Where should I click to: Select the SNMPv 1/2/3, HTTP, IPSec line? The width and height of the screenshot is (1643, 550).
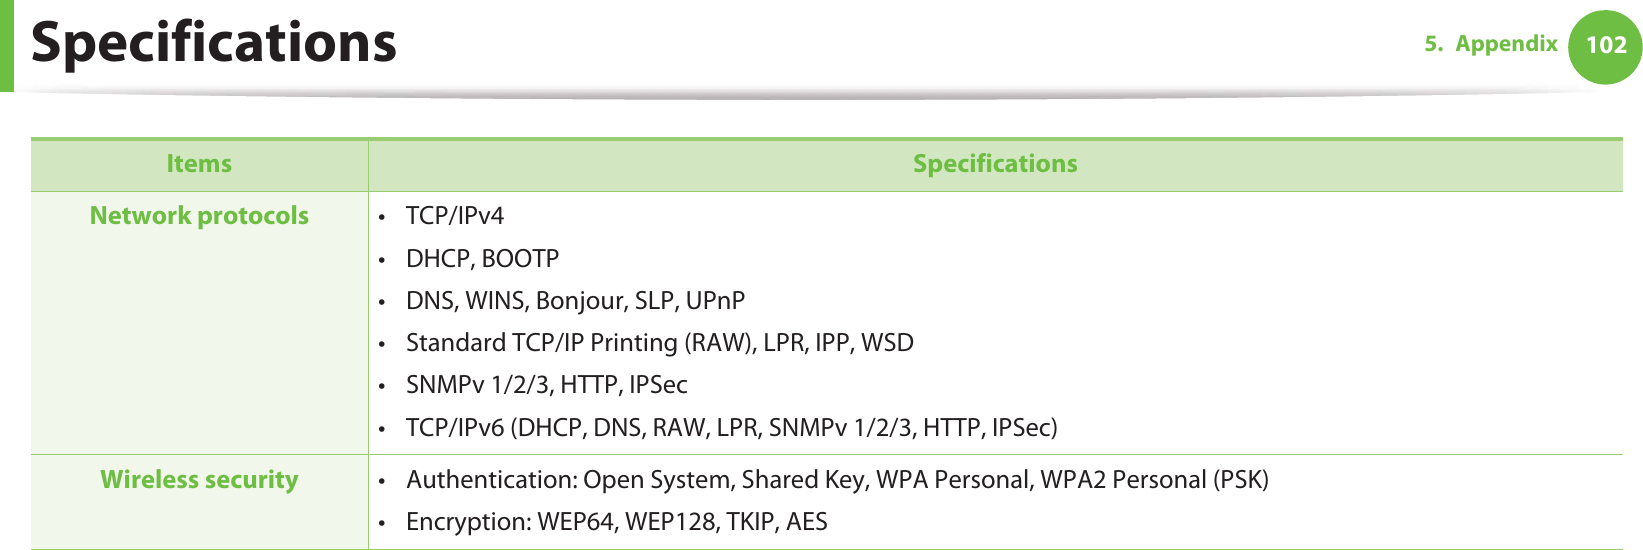[x=546, y=385]
